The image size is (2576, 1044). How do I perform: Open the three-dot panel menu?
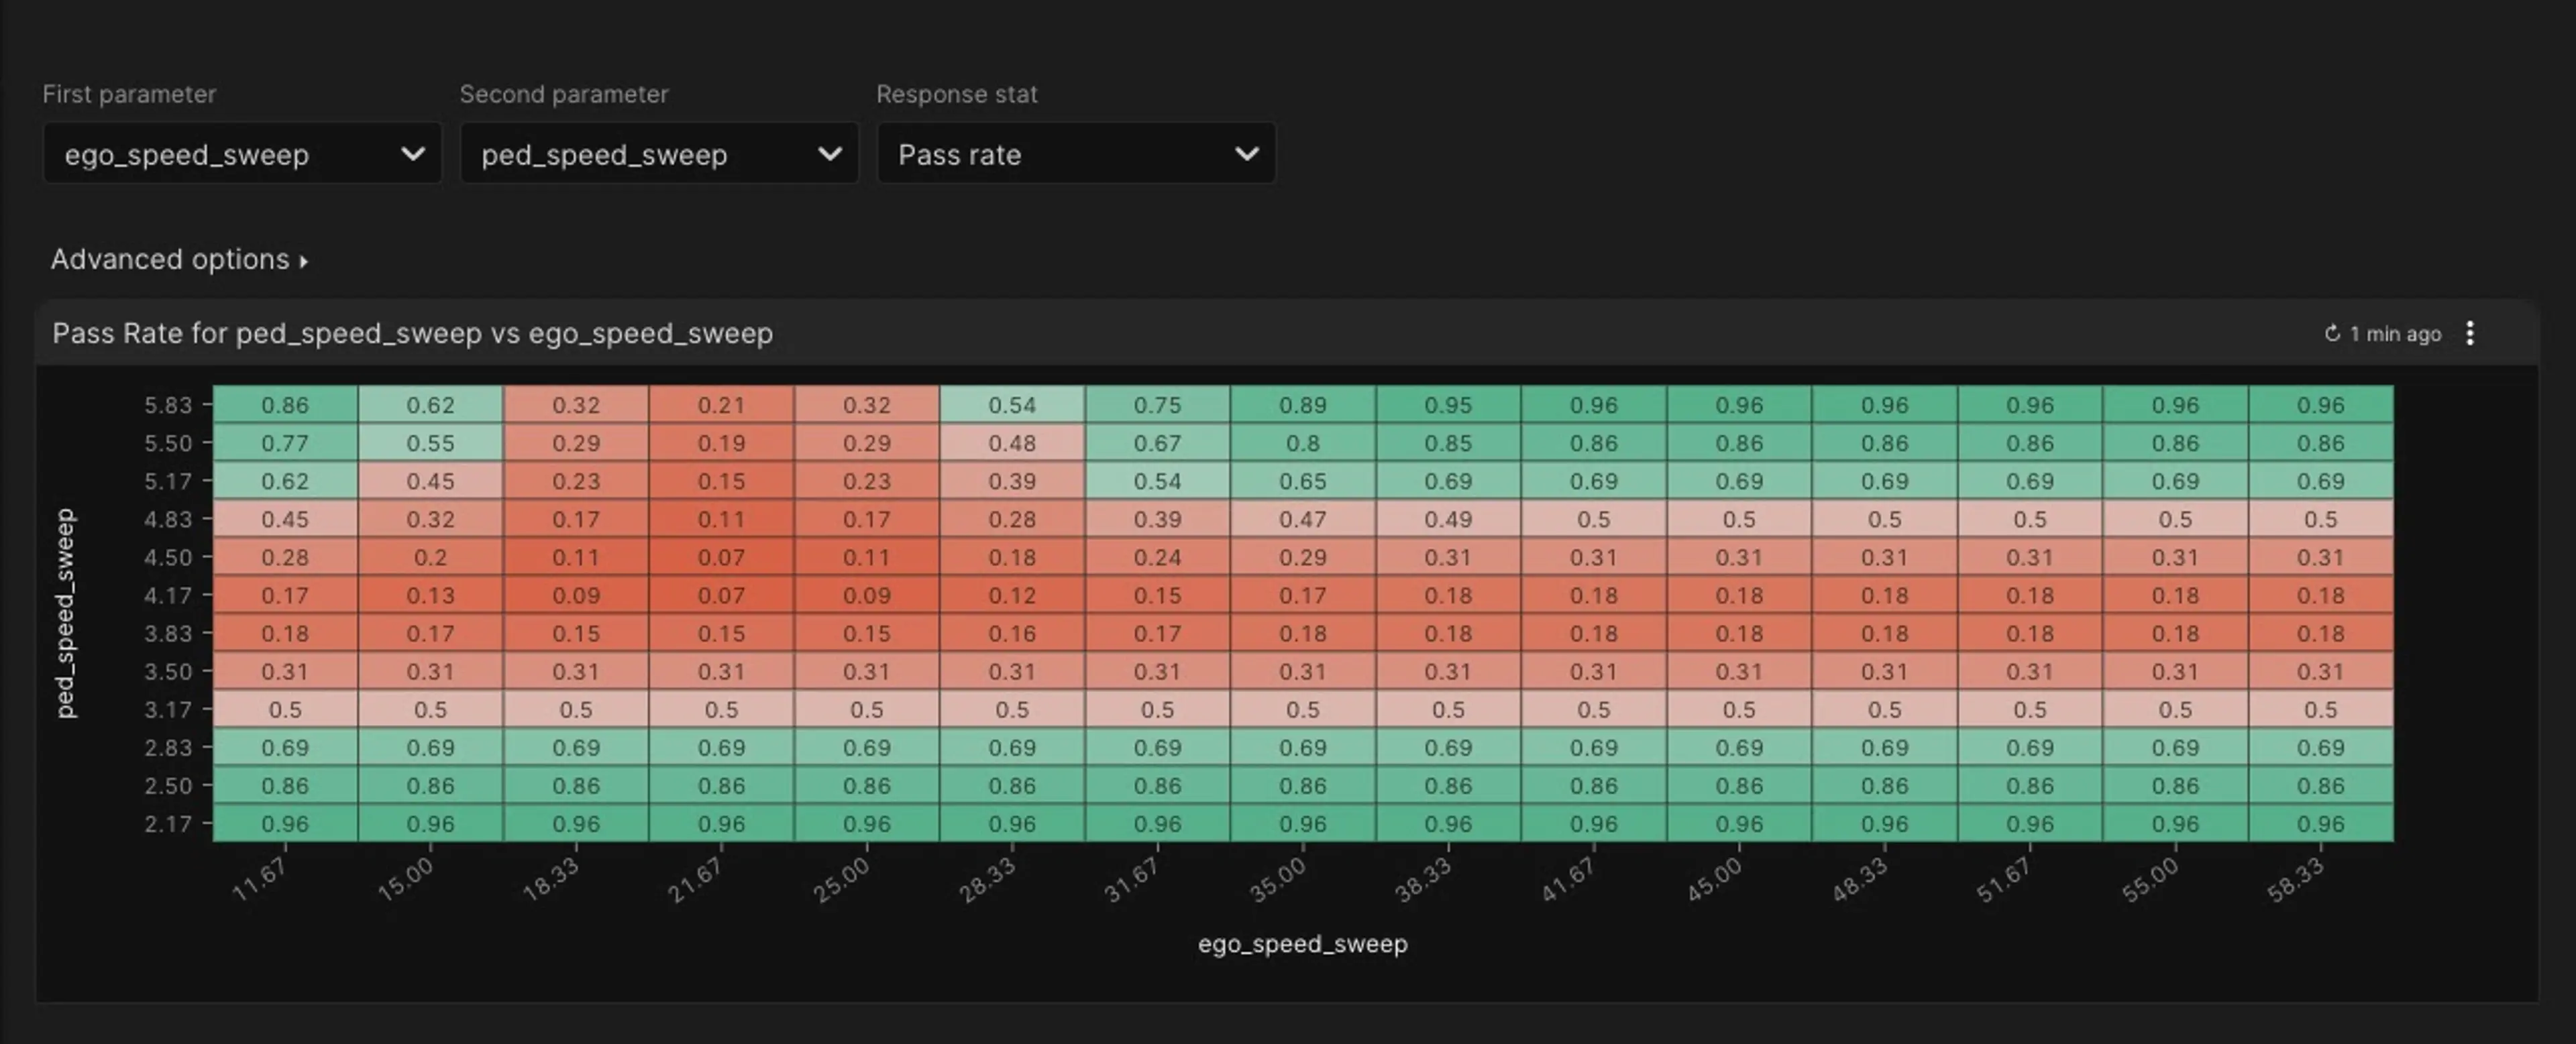[x=2469, y=333]
